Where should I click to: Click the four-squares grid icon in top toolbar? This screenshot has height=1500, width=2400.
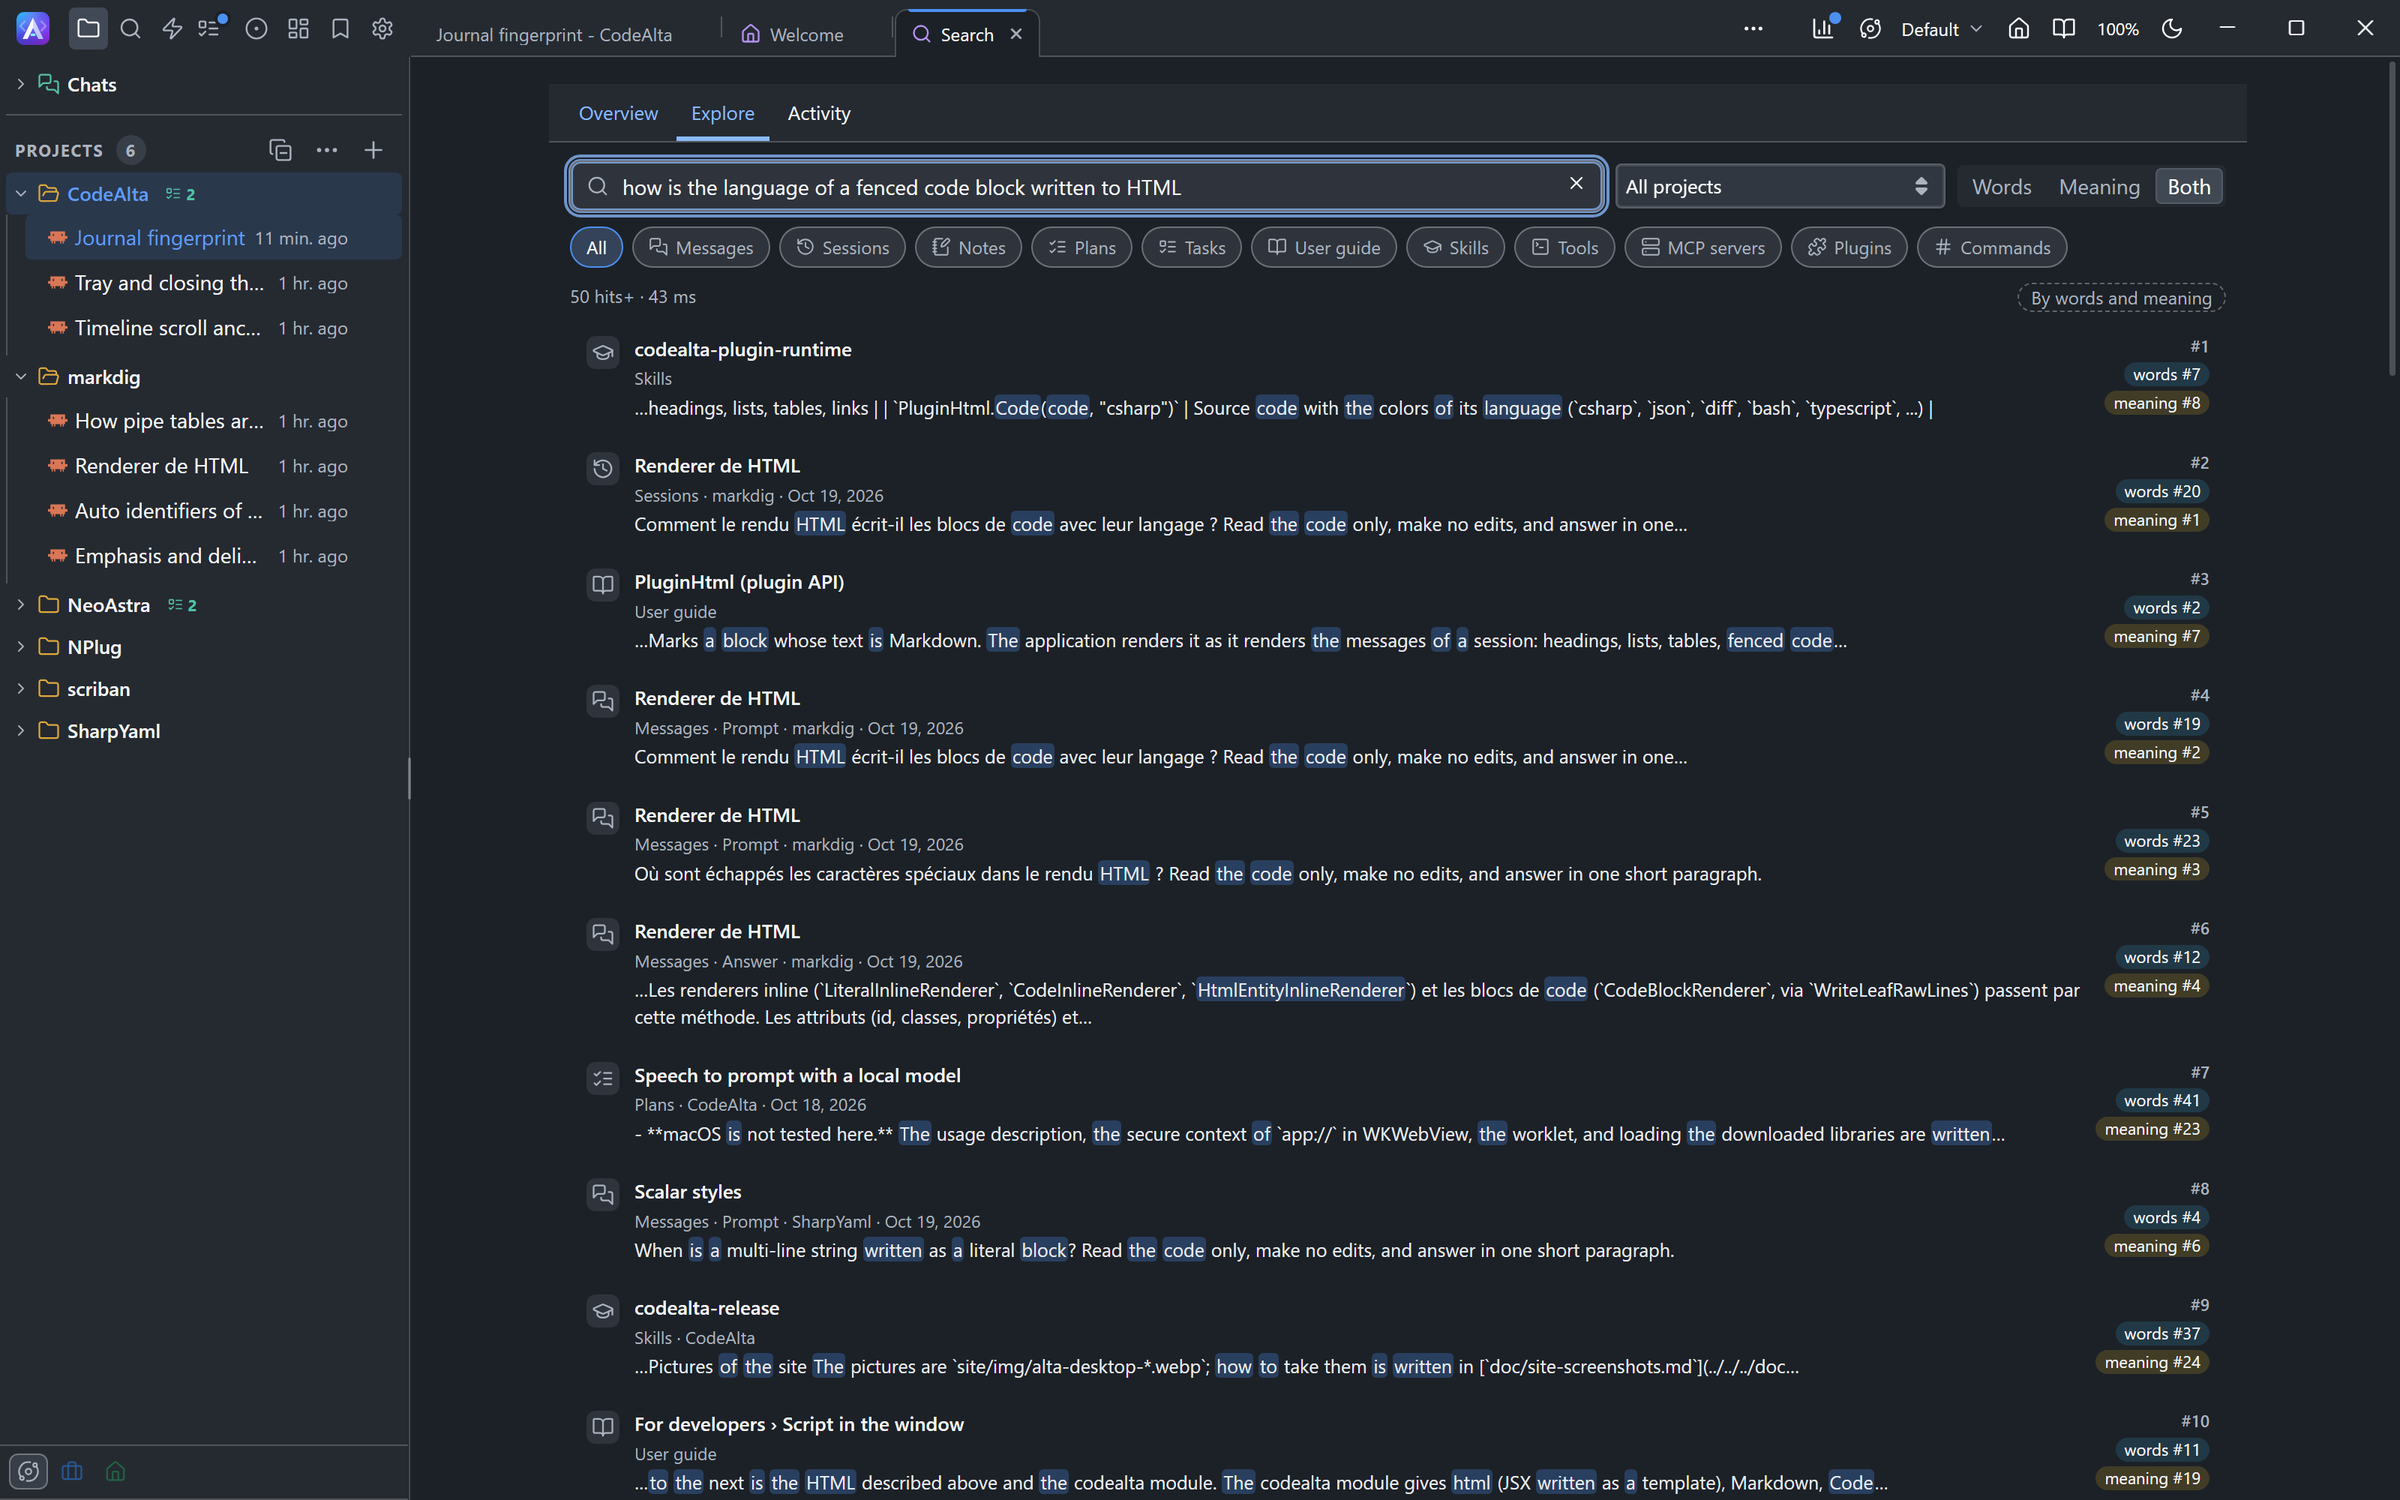coord(298,29)
